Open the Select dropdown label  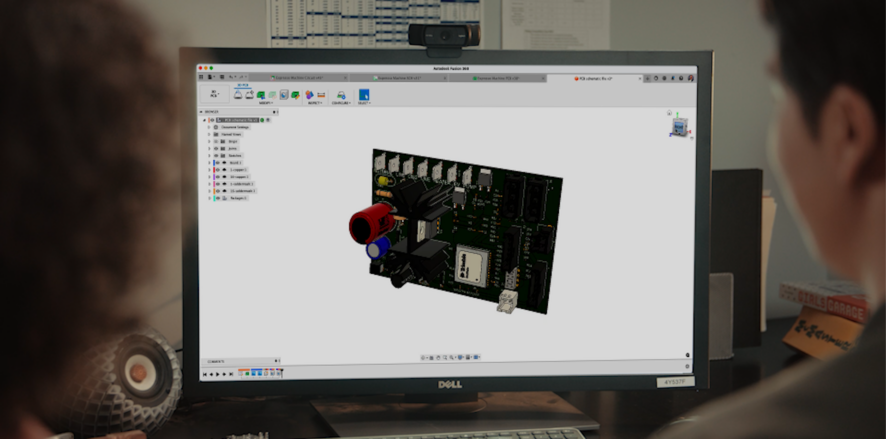(364, 103)
